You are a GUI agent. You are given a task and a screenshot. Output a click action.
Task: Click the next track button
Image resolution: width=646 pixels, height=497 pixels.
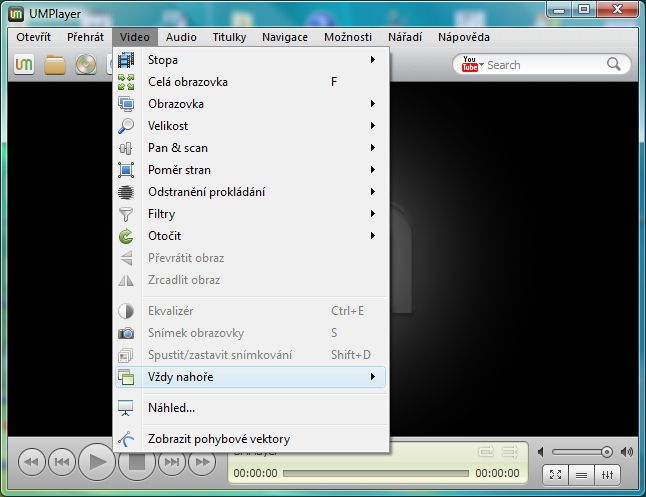pos(172,462)
